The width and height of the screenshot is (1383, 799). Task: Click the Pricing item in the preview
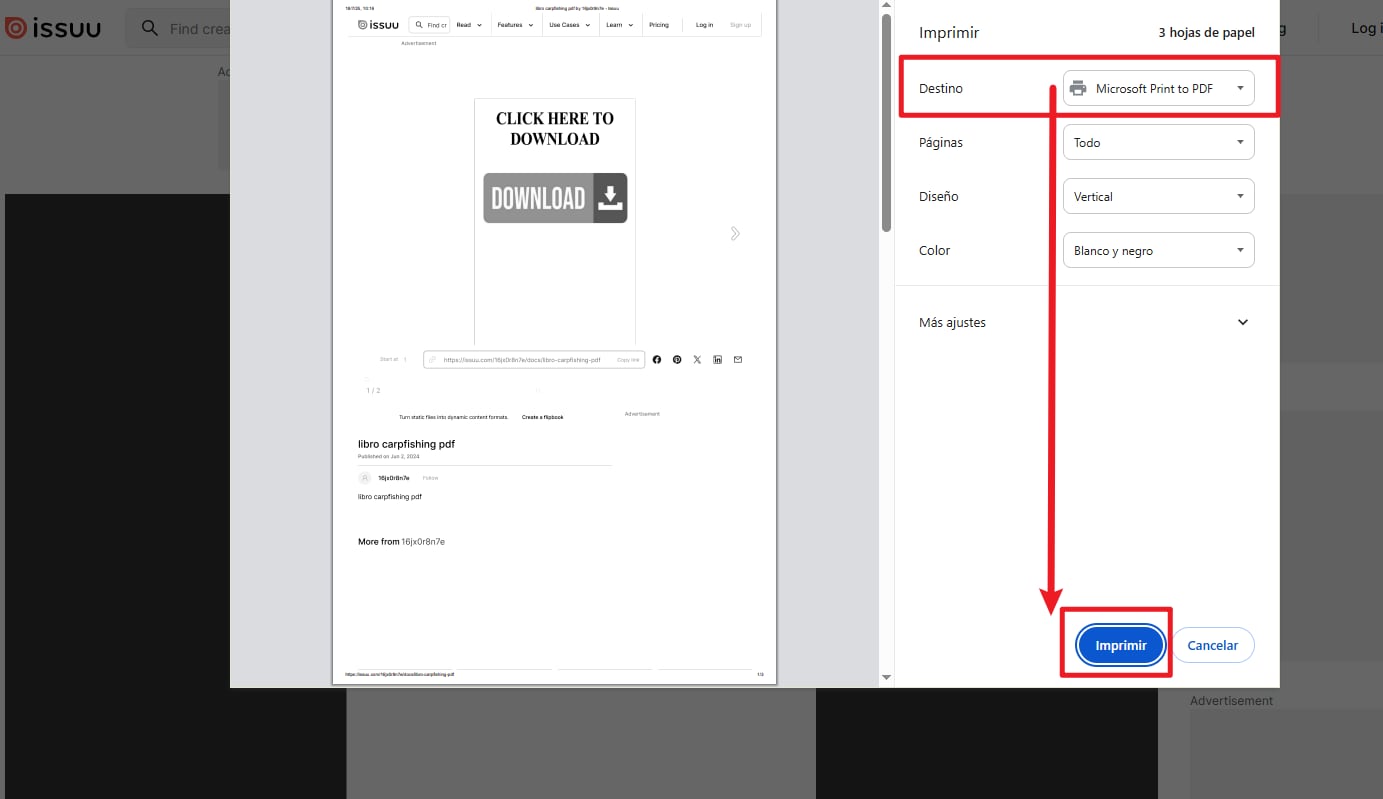pyautogui.click(x=659, y=24)
